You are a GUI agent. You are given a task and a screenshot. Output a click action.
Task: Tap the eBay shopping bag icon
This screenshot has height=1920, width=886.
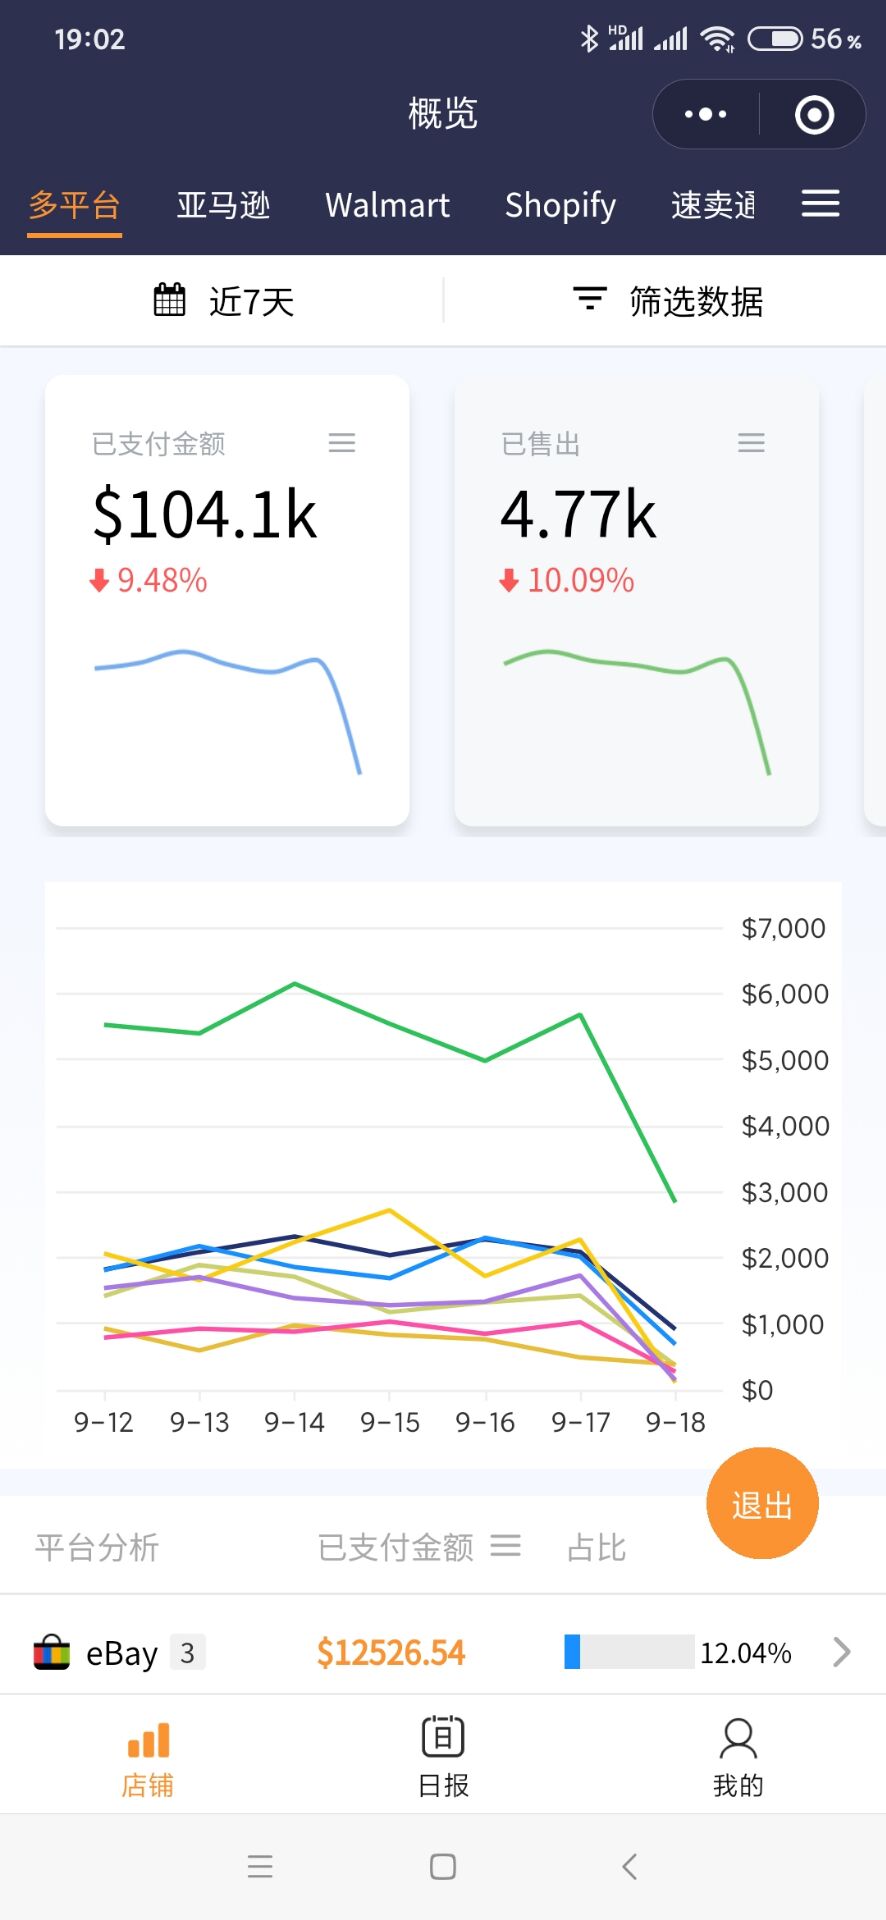coord(52,1652)
